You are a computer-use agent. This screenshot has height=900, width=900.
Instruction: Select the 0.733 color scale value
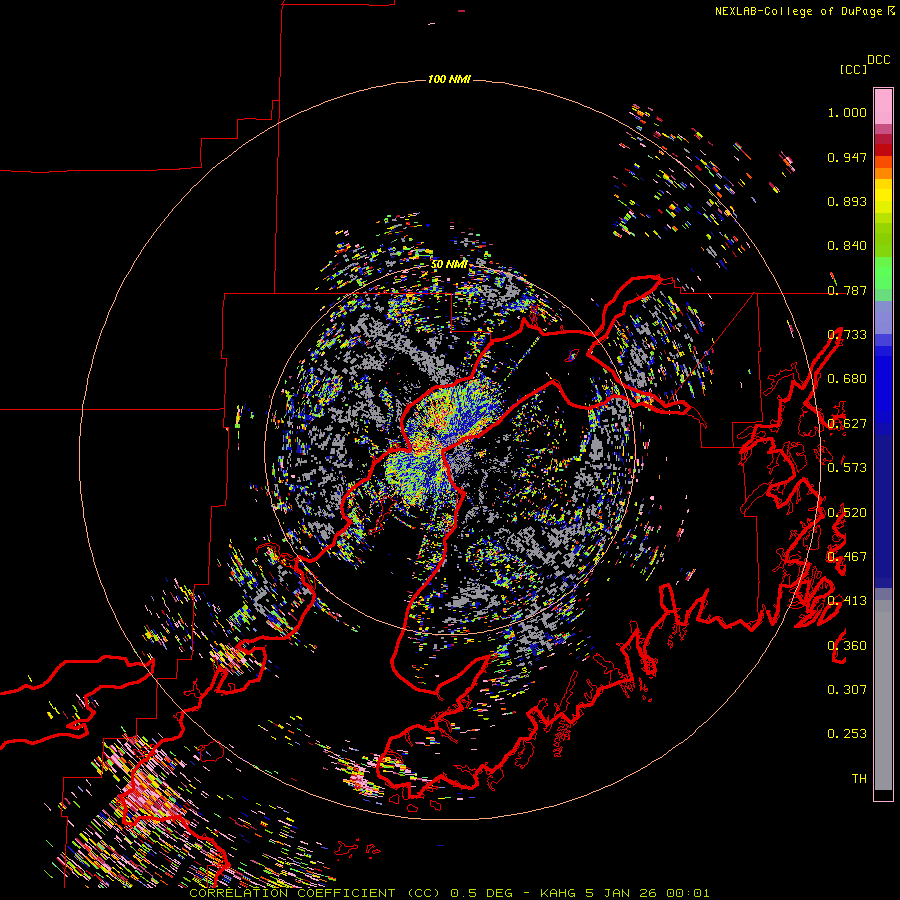pos(847,335)
